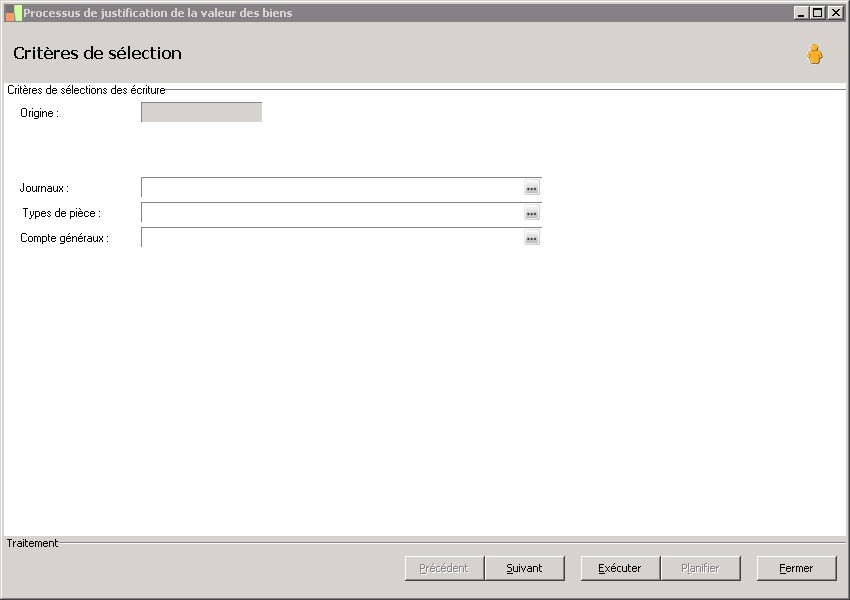850x600 pixels.
Task: Open the Journaux browse ellipsis button
Action: pyautogui.click(x=532, y=188)
